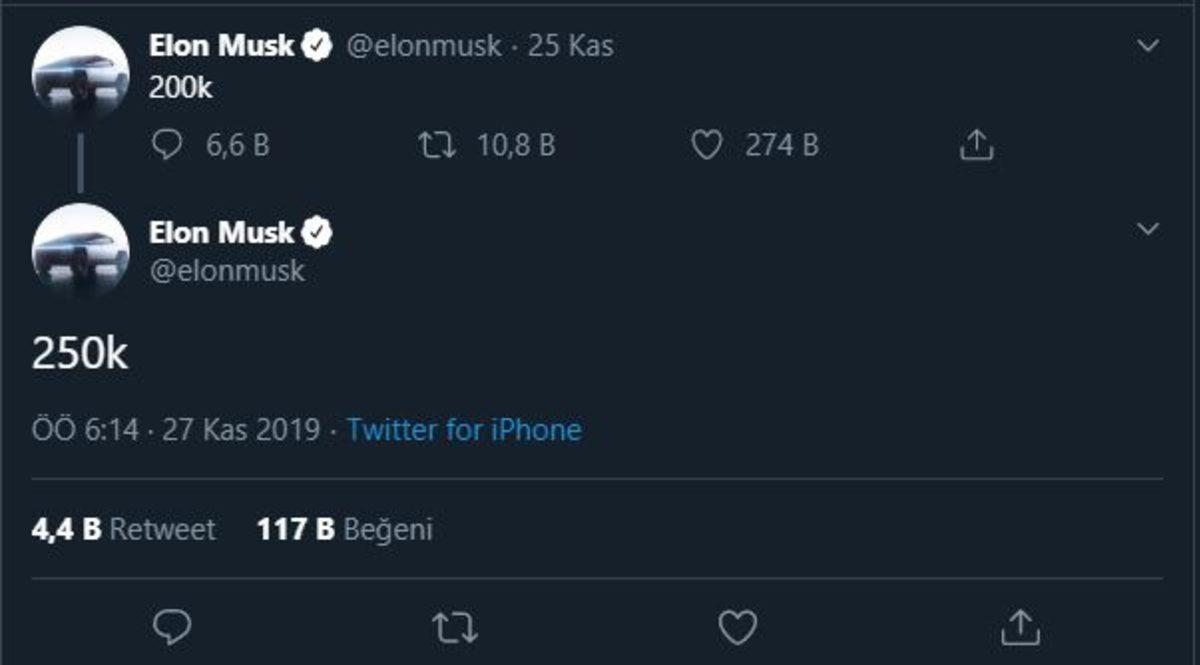Like the 250k tweet
Viewport: 1200px width, 665px height.
click(x=740, y=626)
